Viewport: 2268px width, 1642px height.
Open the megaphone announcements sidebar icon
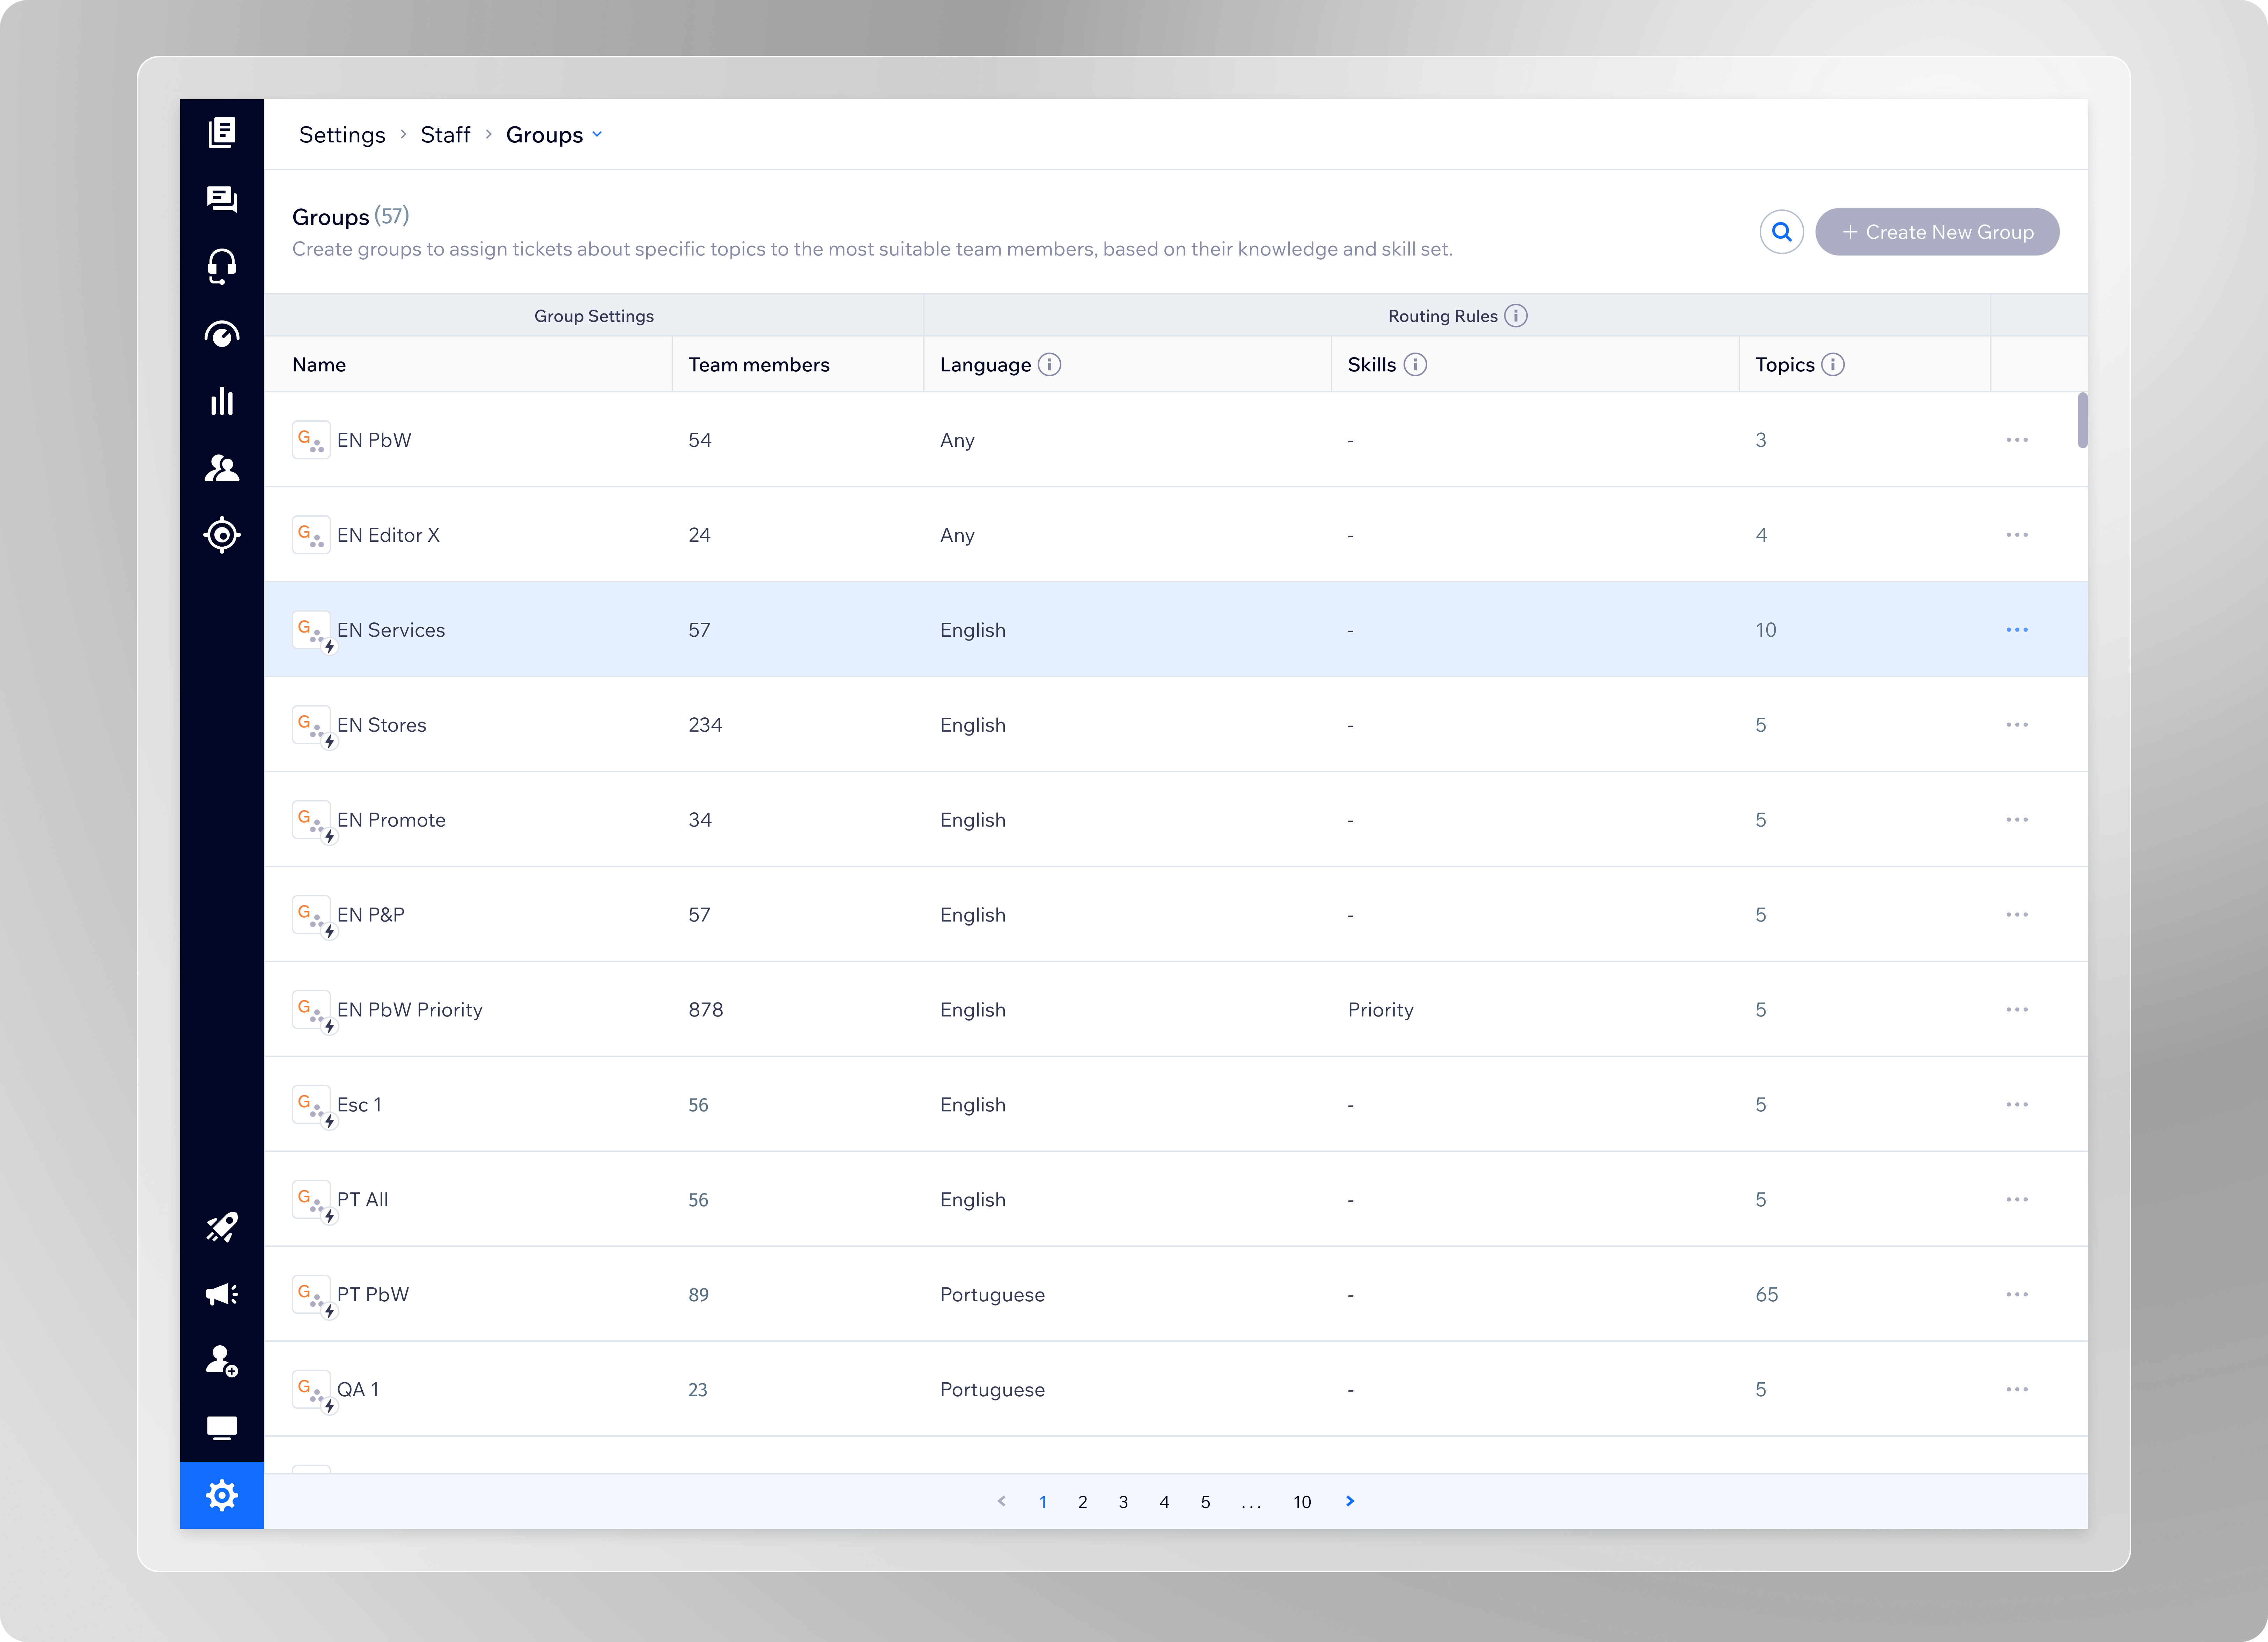(x=222, y=1294)
